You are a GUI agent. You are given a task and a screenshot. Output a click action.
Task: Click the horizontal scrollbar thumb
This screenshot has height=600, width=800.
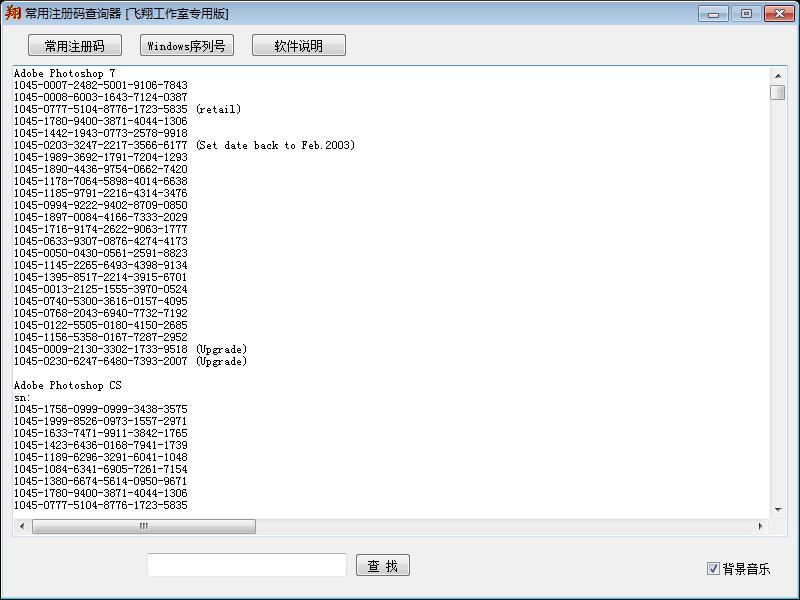coord(143,526)
